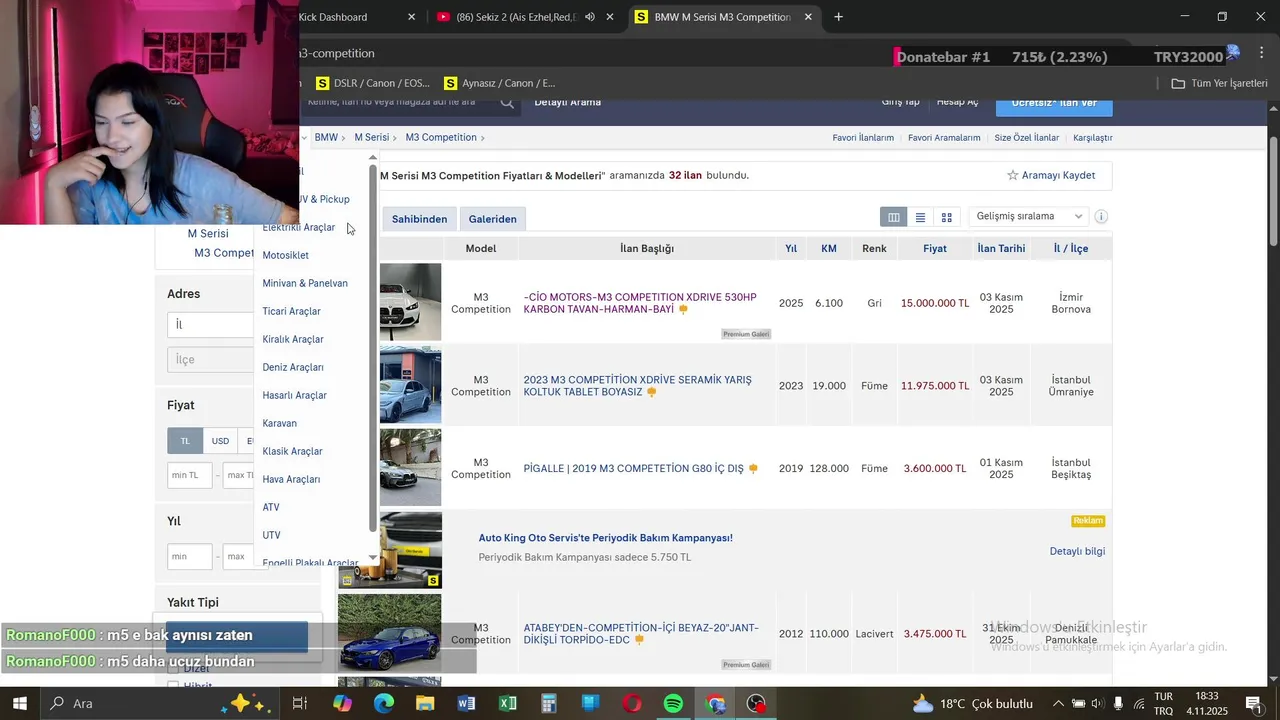Click the page vertical scrollbar
This screenshot has height=720, width=1280.
point(1273,190)
